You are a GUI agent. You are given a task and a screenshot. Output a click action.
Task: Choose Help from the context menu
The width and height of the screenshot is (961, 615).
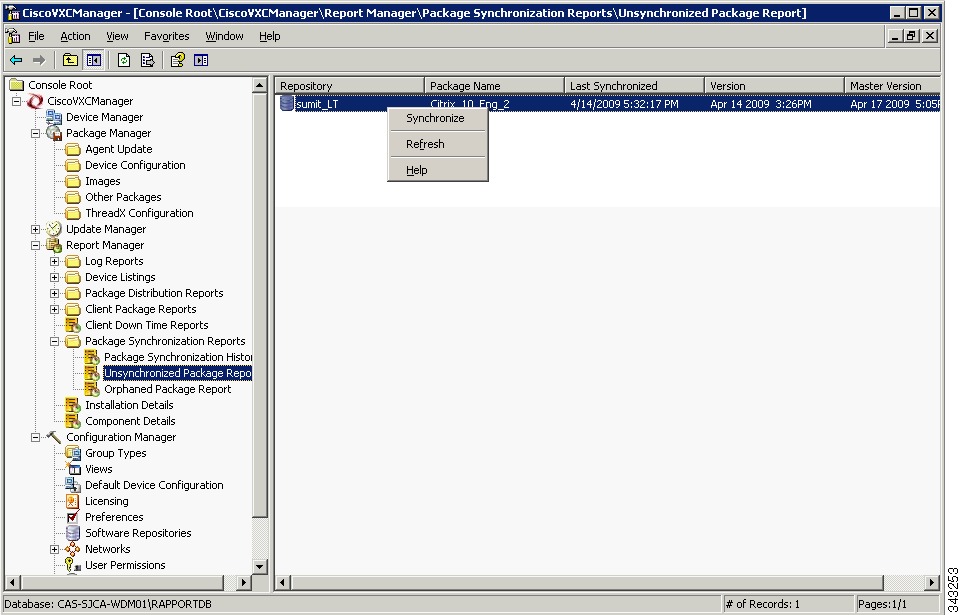click(438, 170)
